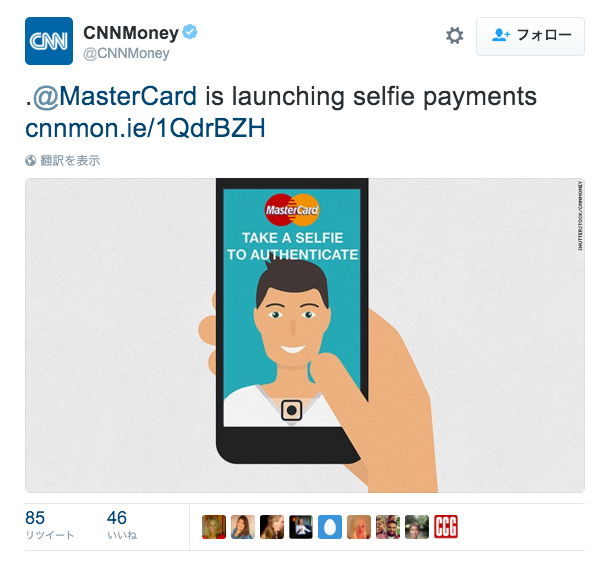The image size is (609, 562).
Task: Click the dark avatar fourth in row
Action: point(301,527)
